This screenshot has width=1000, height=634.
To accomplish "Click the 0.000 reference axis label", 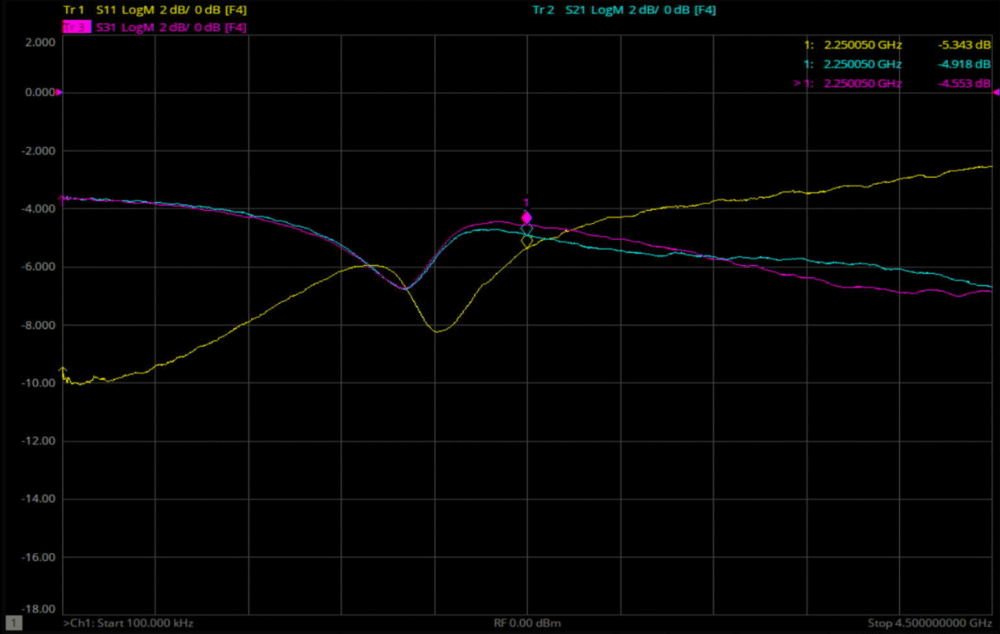I will coord(39,92).
